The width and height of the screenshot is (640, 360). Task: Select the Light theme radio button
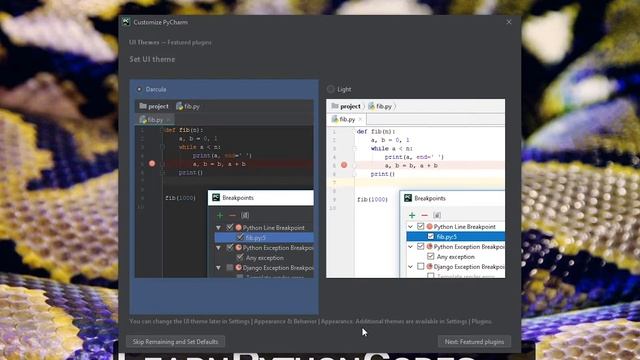click(x=330, y=89)
